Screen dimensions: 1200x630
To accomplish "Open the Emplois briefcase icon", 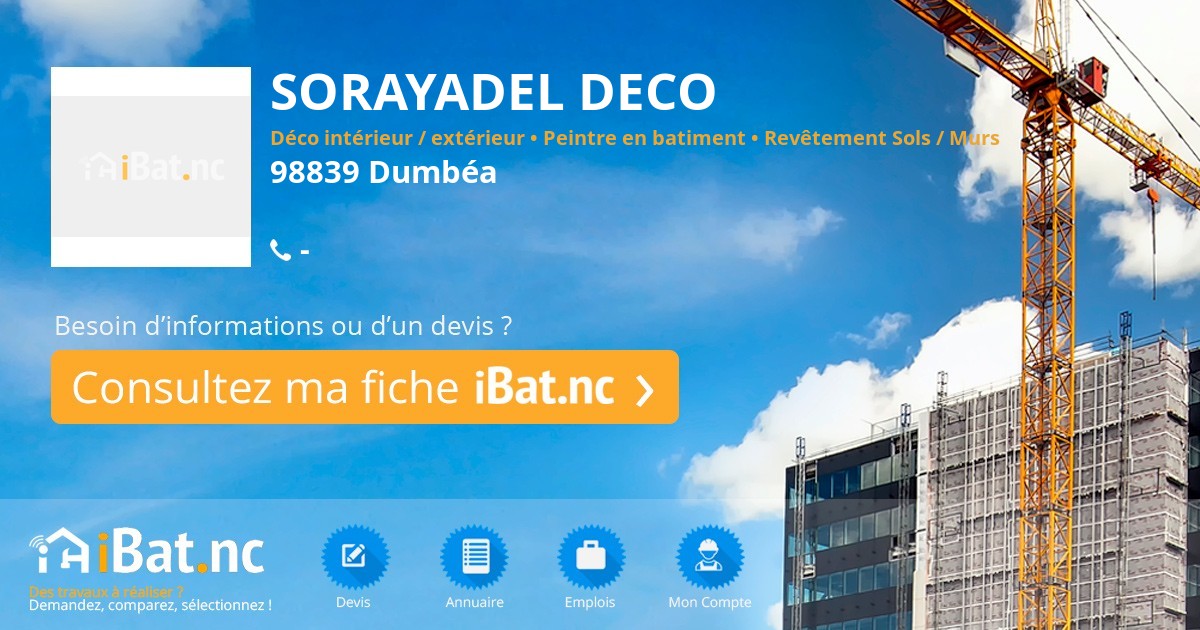I will coord(591,557).
